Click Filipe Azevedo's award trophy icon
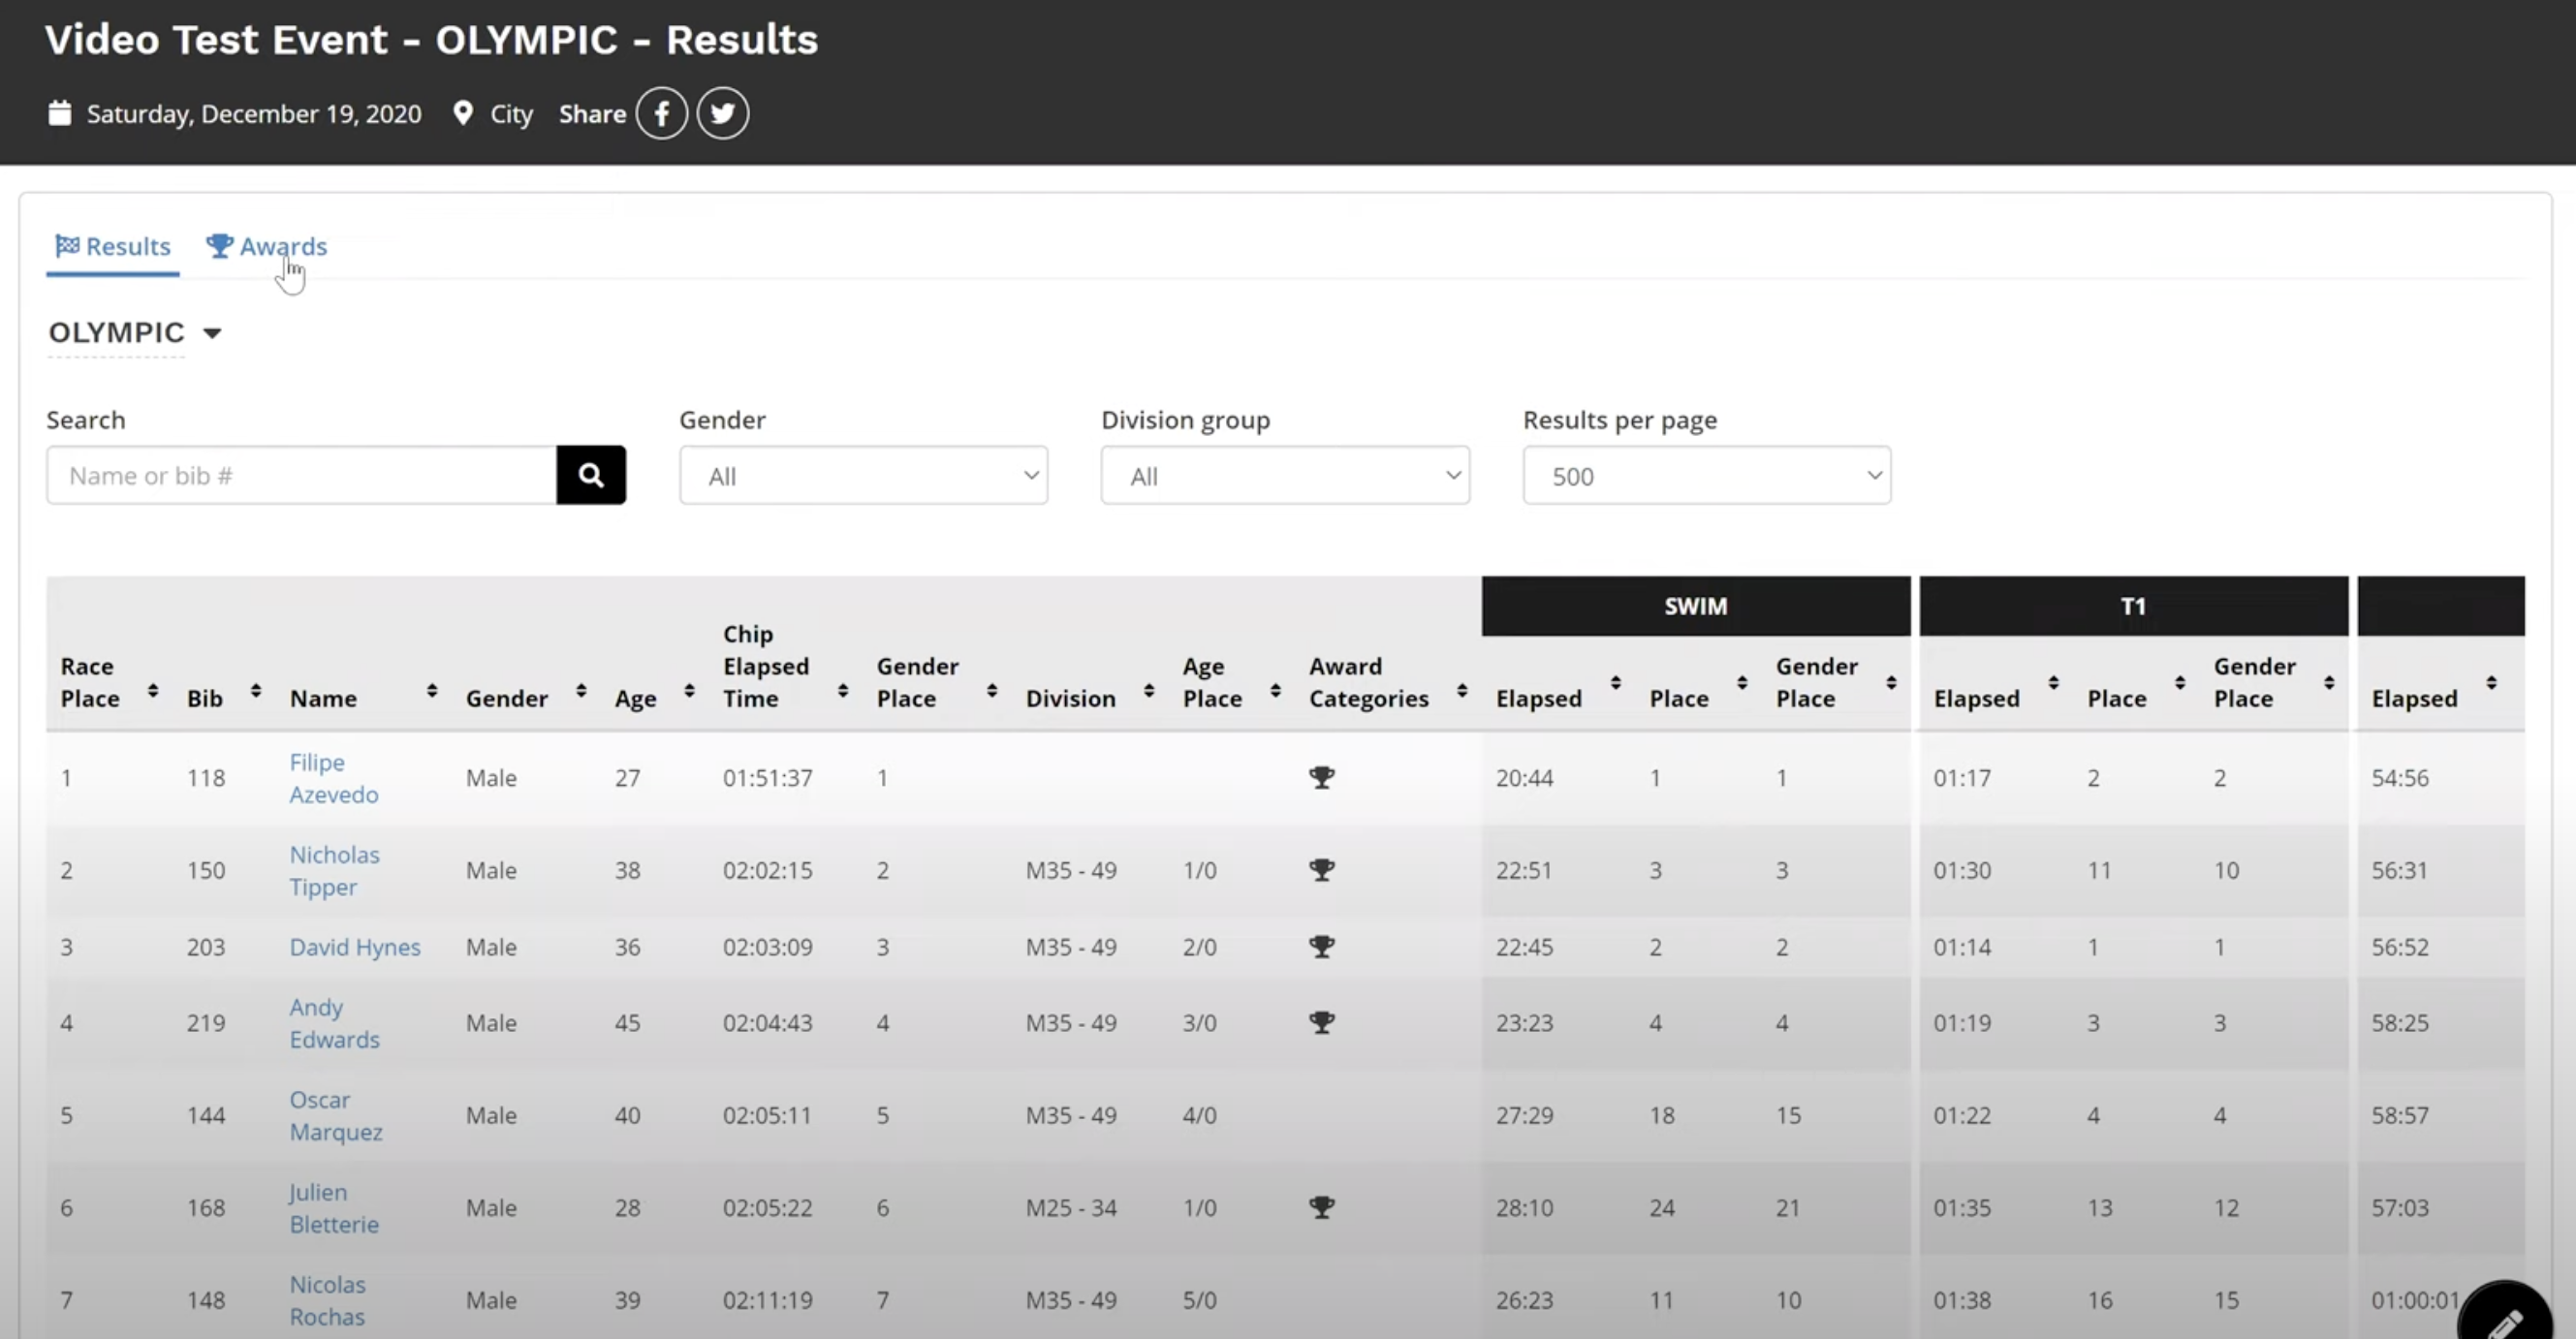Screen dimensions: 2576x1339 [x=1321, y=777]
